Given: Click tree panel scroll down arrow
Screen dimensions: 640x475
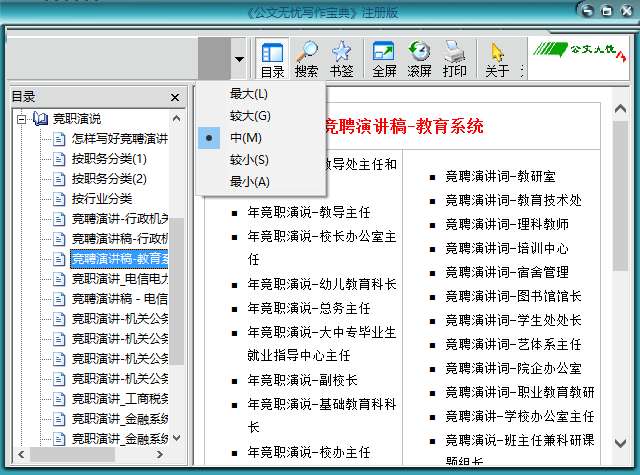Looking at the screenshot, I should click(177, 438).
